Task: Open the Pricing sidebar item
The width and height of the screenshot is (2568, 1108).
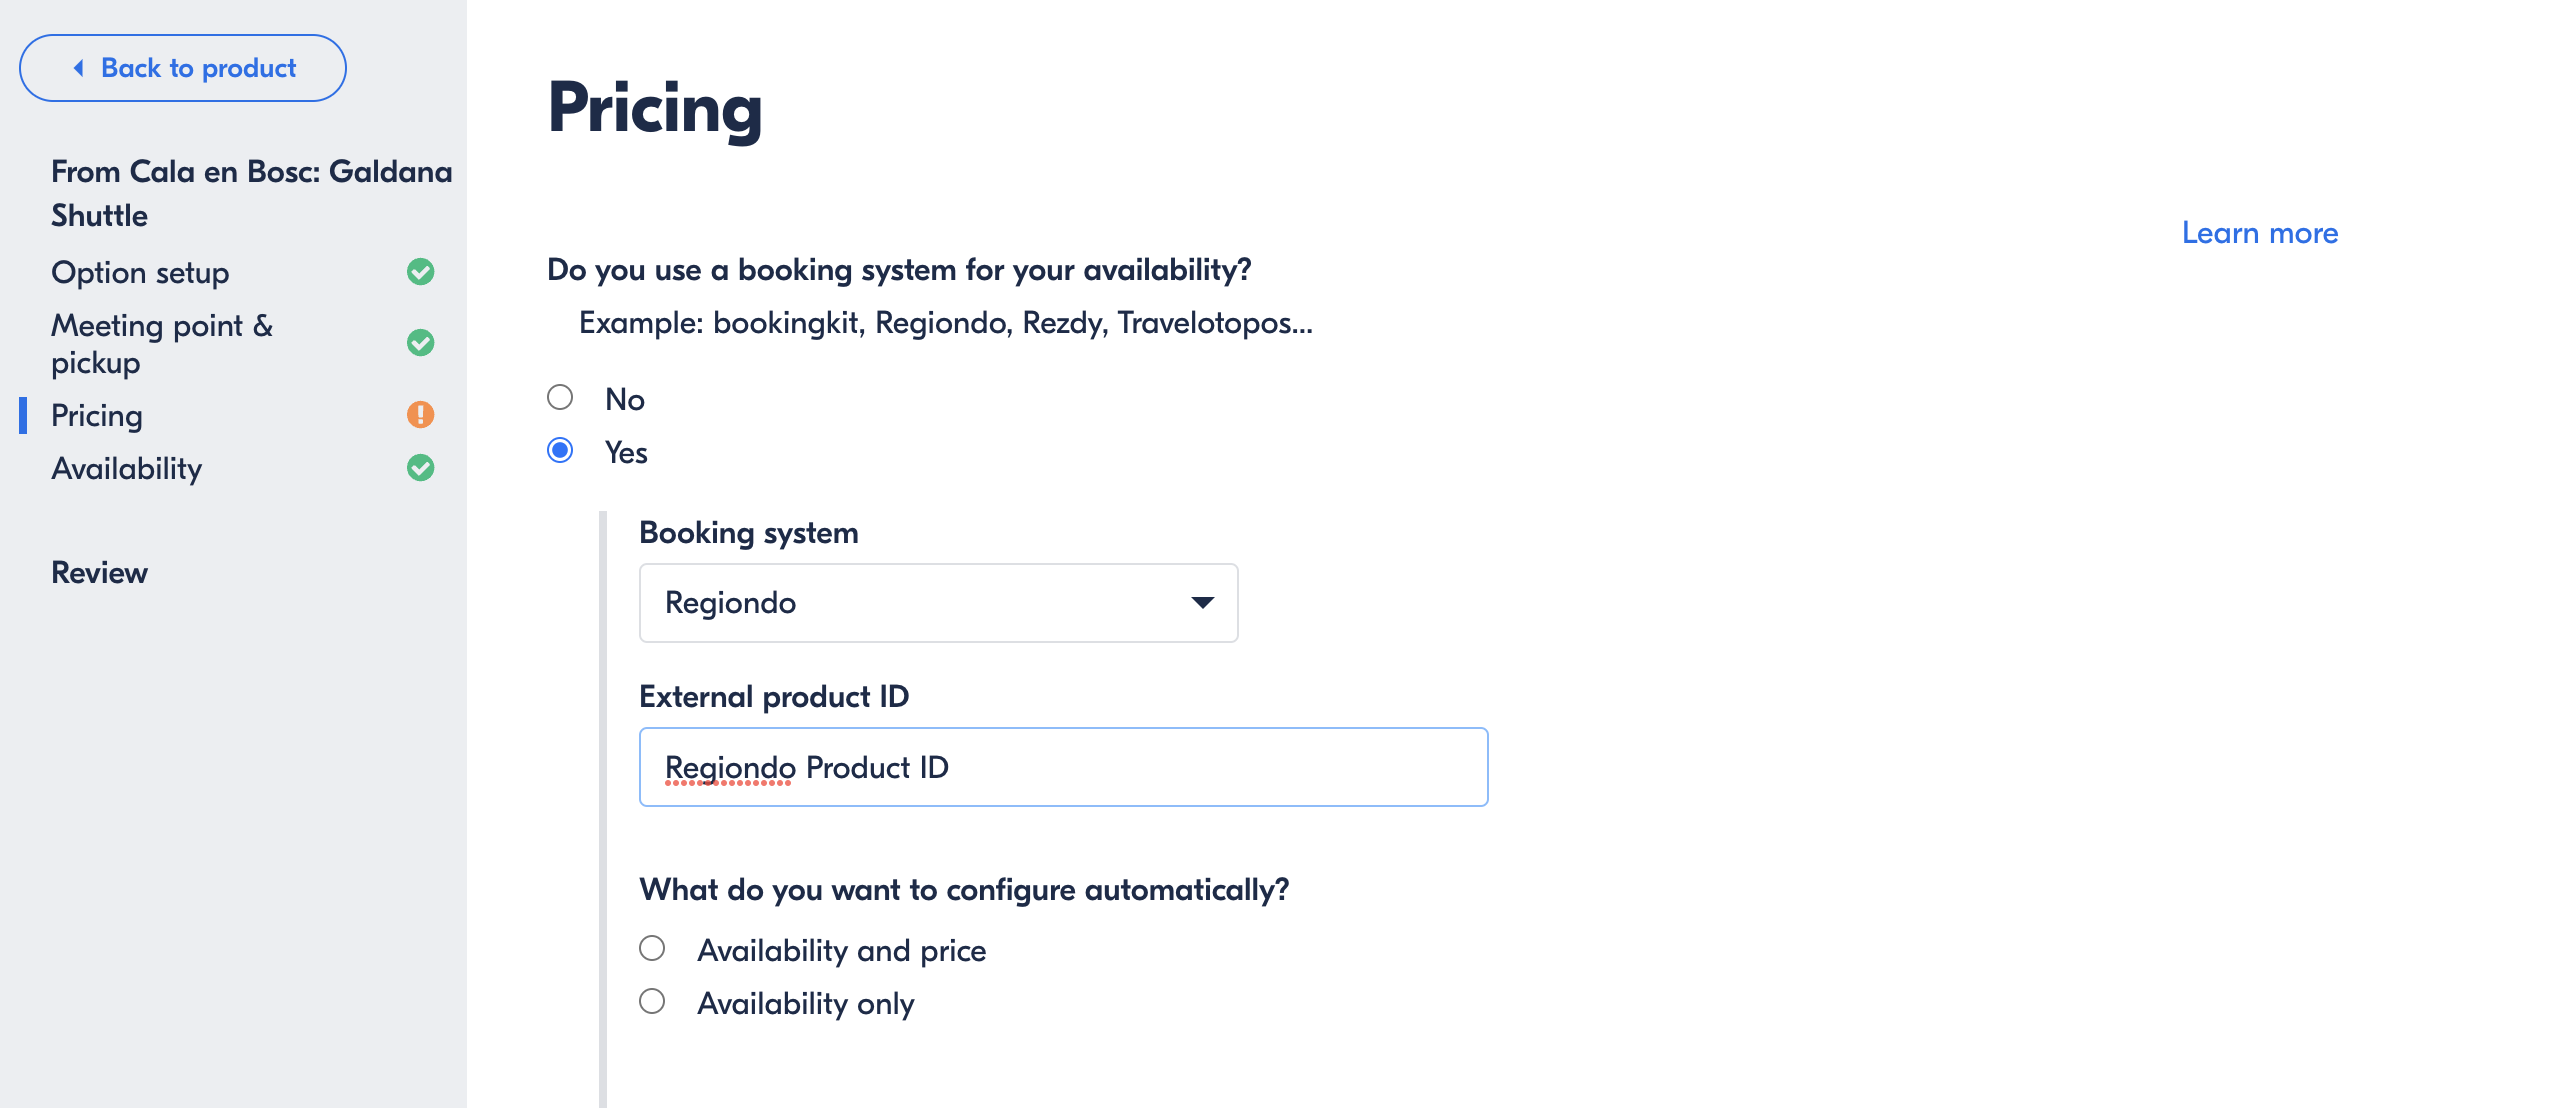Action: 97,415
